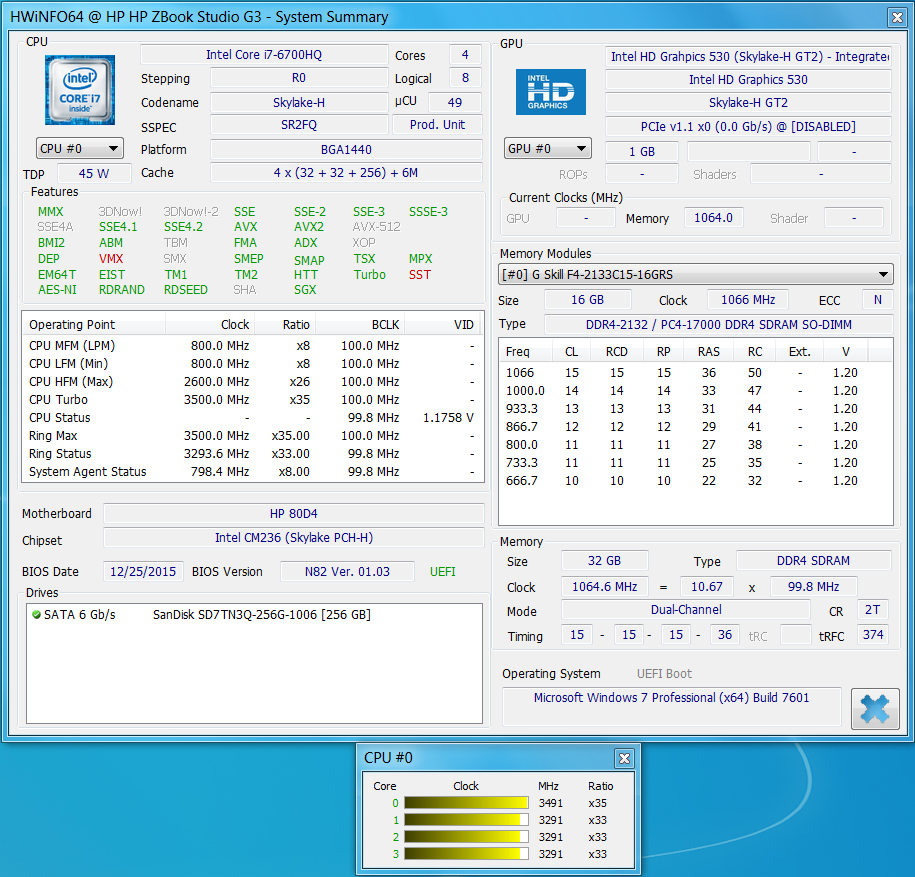Select the CPU Turbo row
This screenshot has width=915, height=877.
(x=253, y=400)
